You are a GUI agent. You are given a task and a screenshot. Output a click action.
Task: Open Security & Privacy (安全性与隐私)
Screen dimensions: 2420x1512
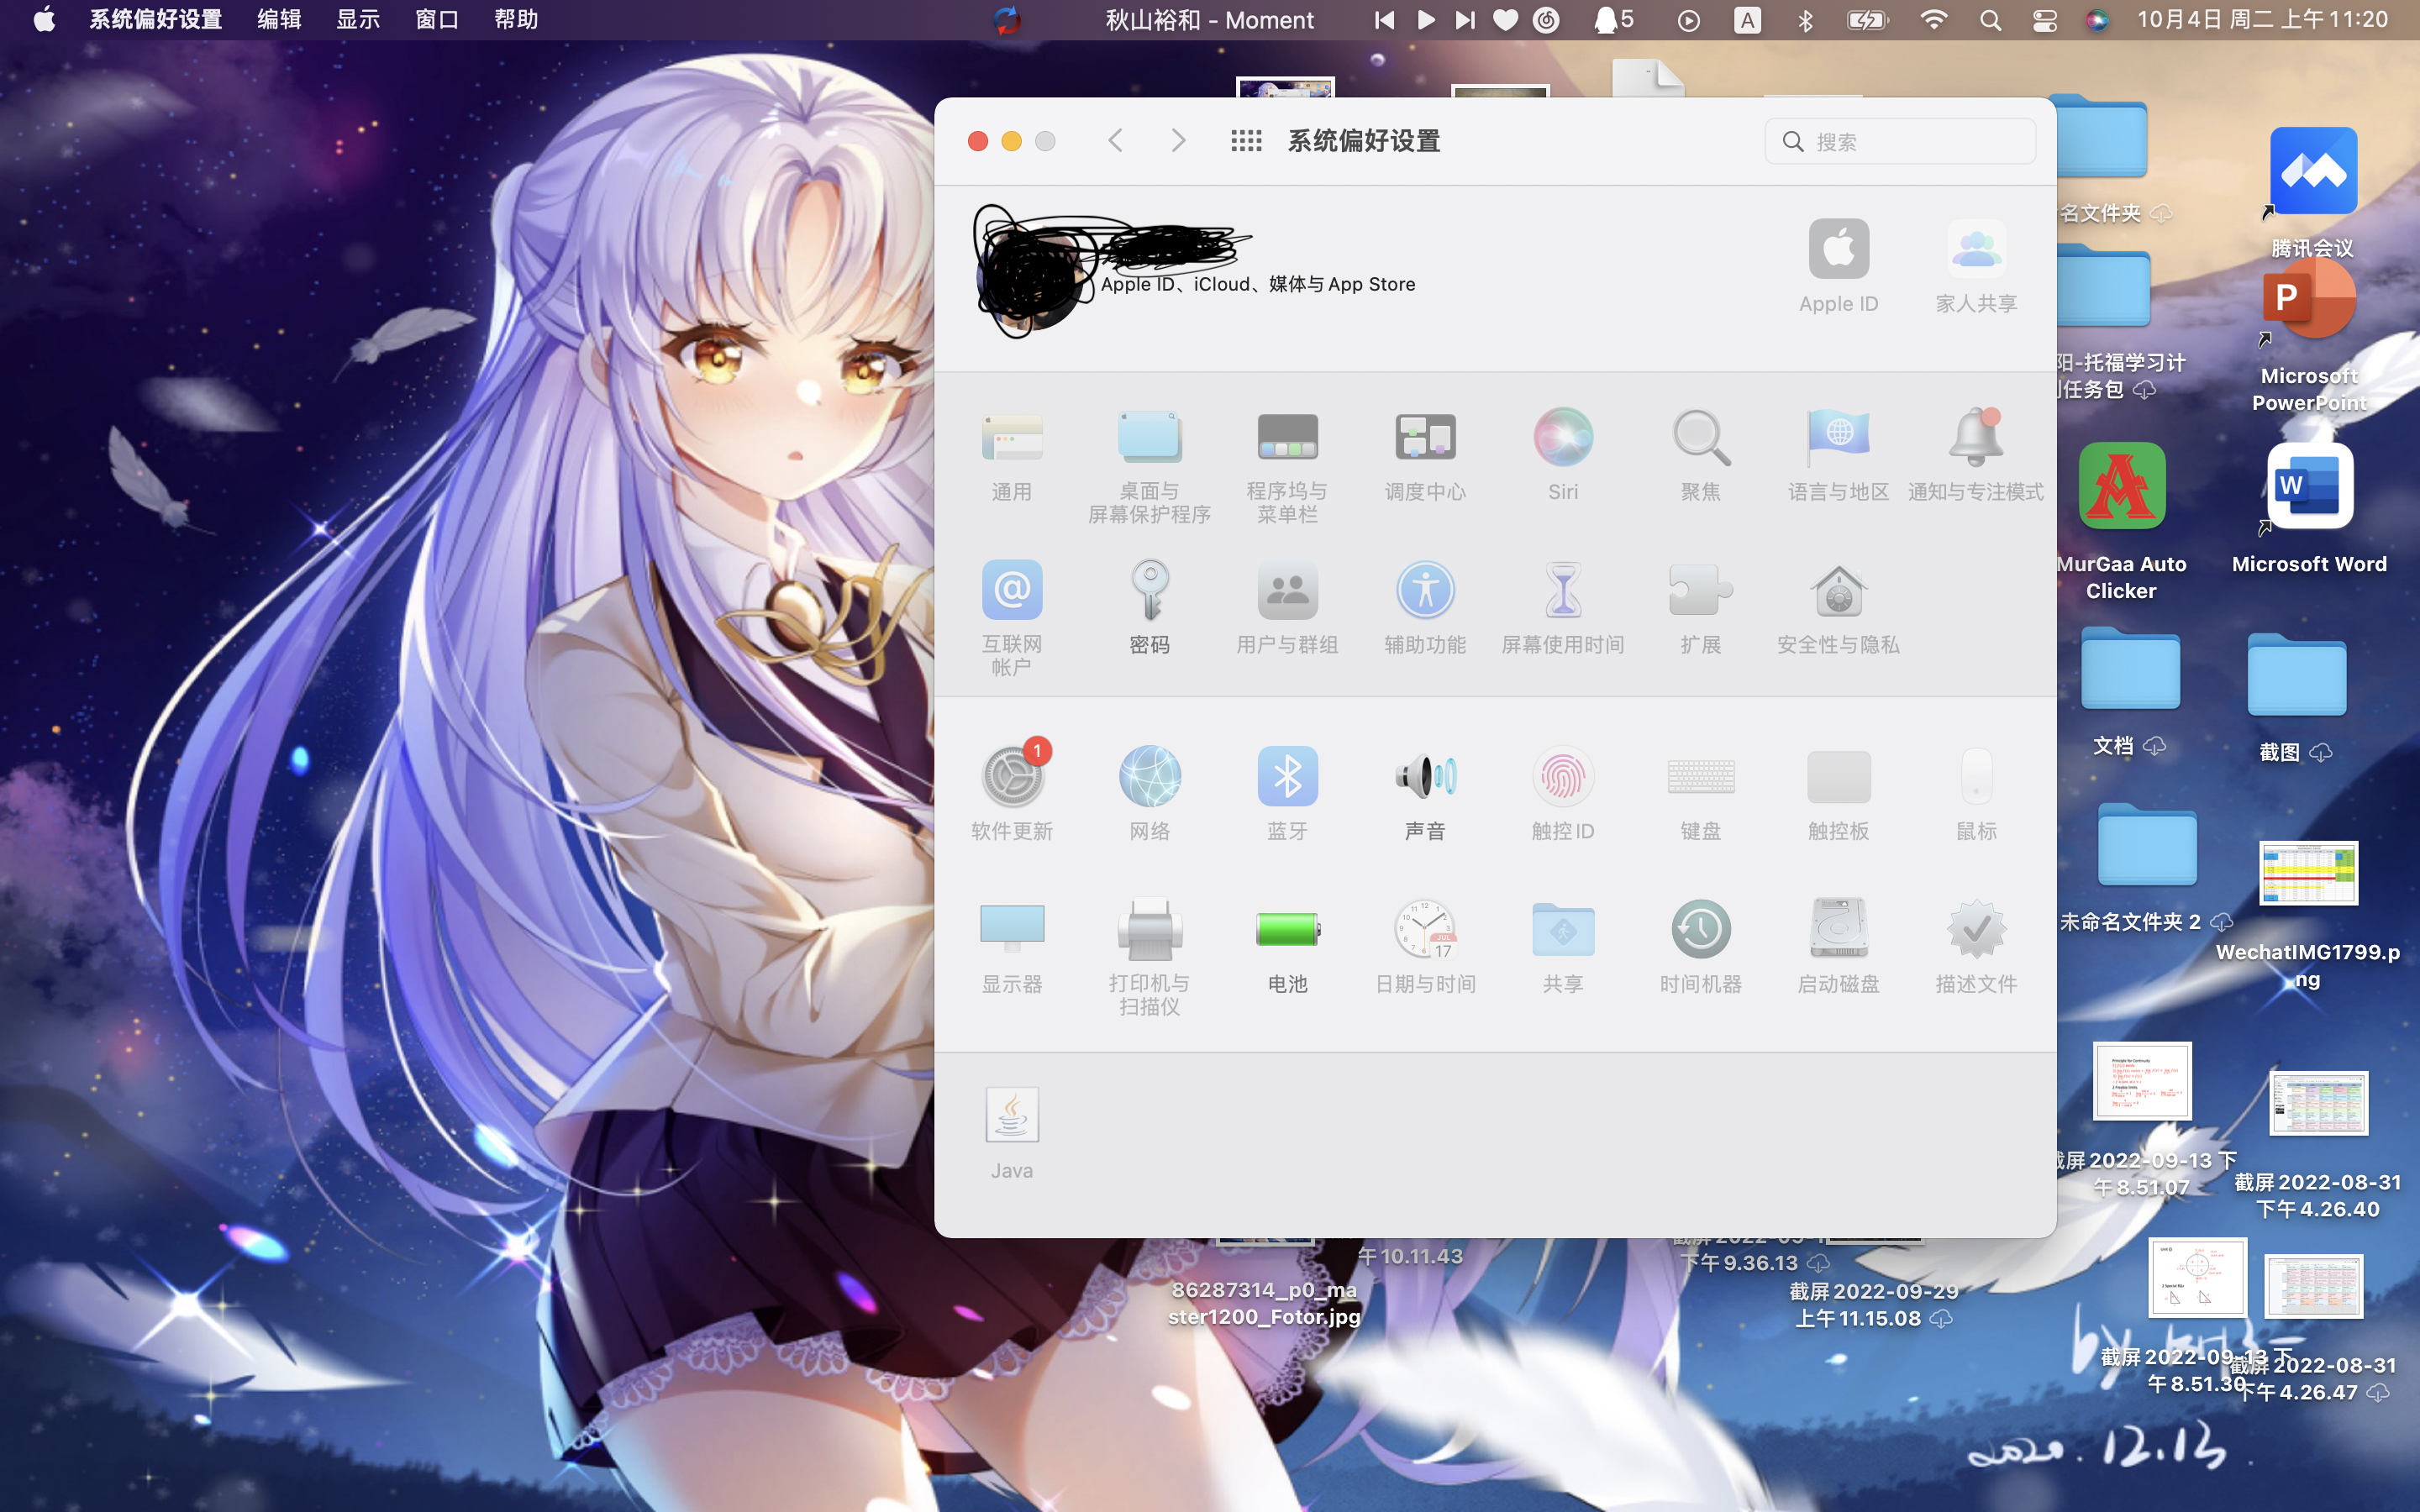tap(1838, 591)
